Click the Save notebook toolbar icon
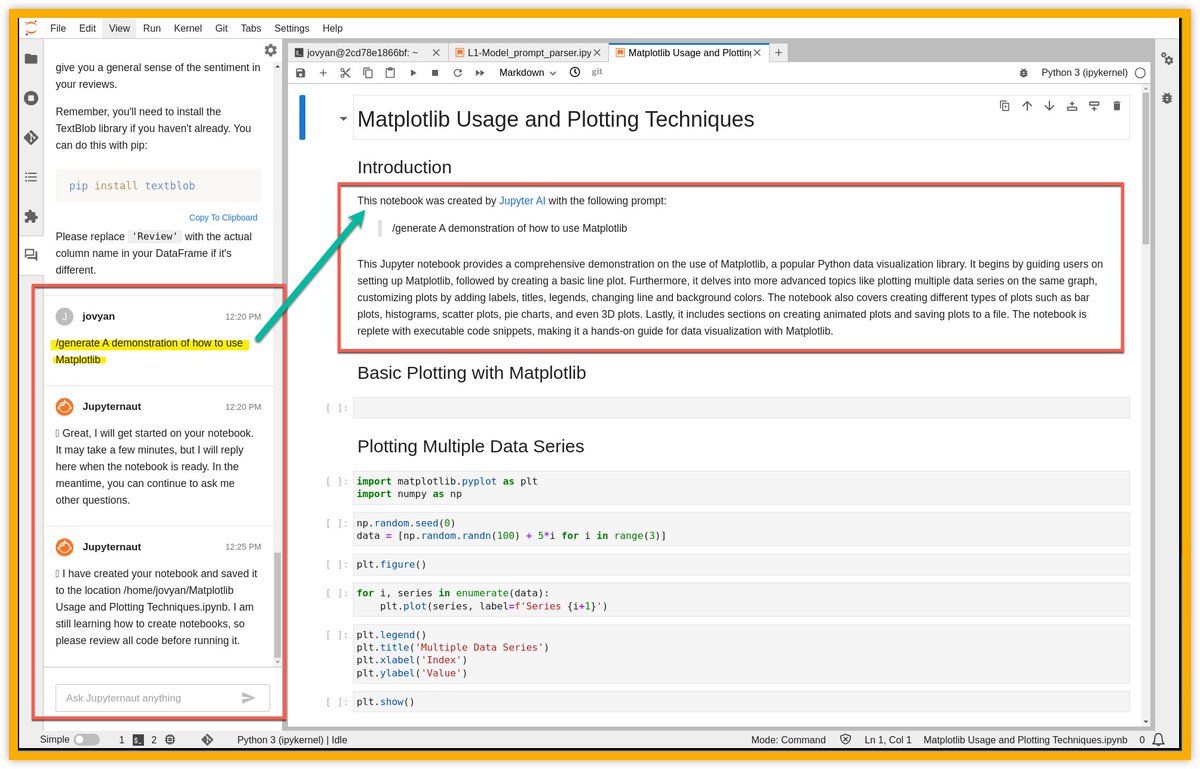1200x769 pixels. point(300,73)
